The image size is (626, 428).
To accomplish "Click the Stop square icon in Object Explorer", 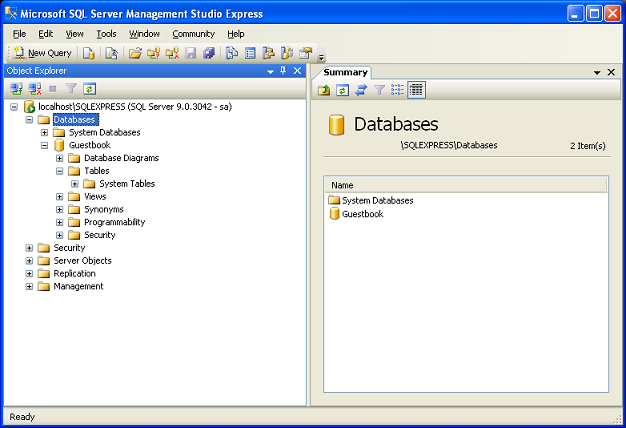I will tap(53, 89).
